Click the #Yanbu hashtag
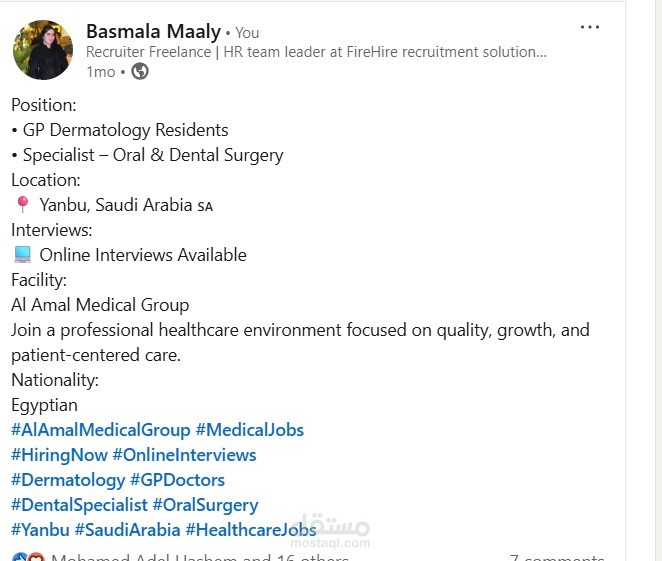This screenshot has height=561, width=662. (x=40, y=530)
